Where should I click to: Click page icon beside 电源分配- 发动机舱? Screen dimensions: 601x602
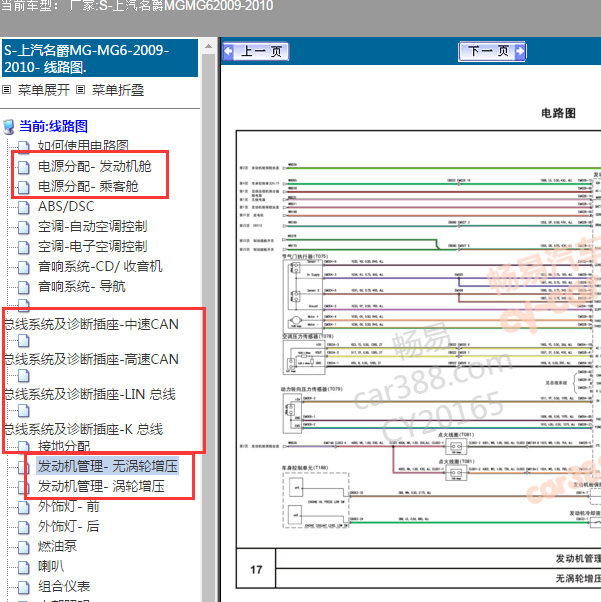click(x=23, y=167)
